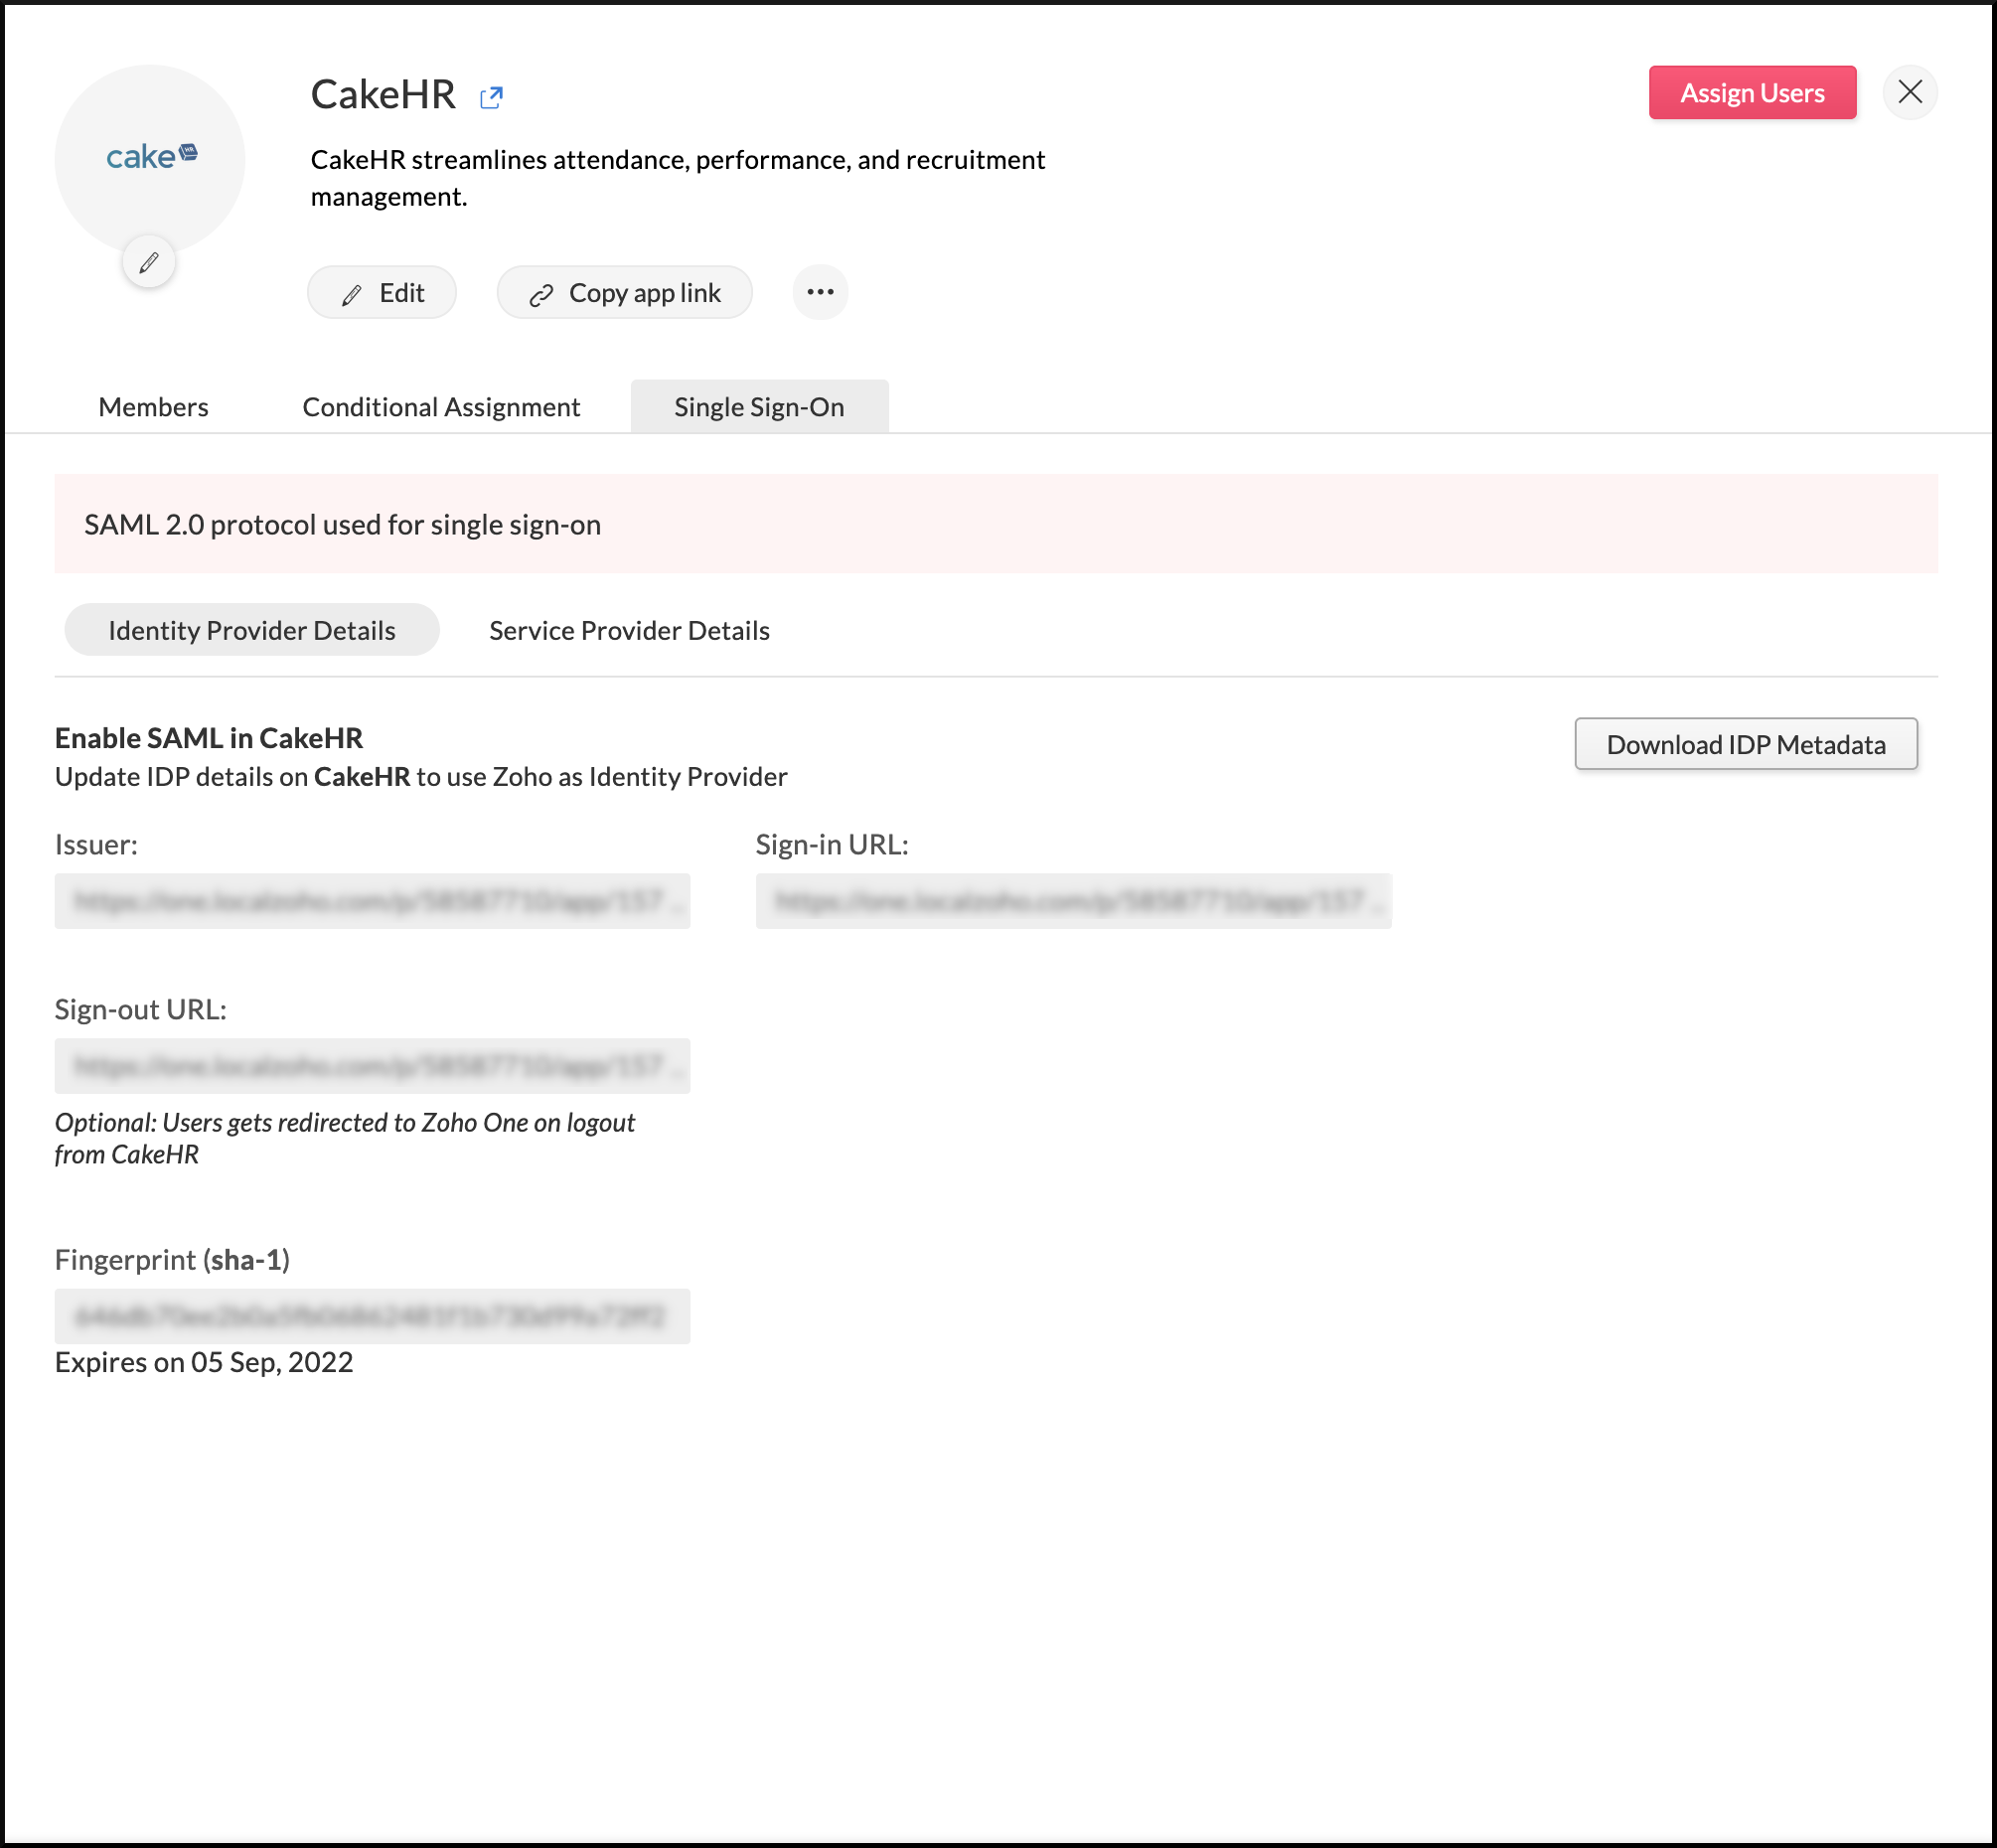Click the Edit button
1997x1848 pixels.
click(382, 293)
